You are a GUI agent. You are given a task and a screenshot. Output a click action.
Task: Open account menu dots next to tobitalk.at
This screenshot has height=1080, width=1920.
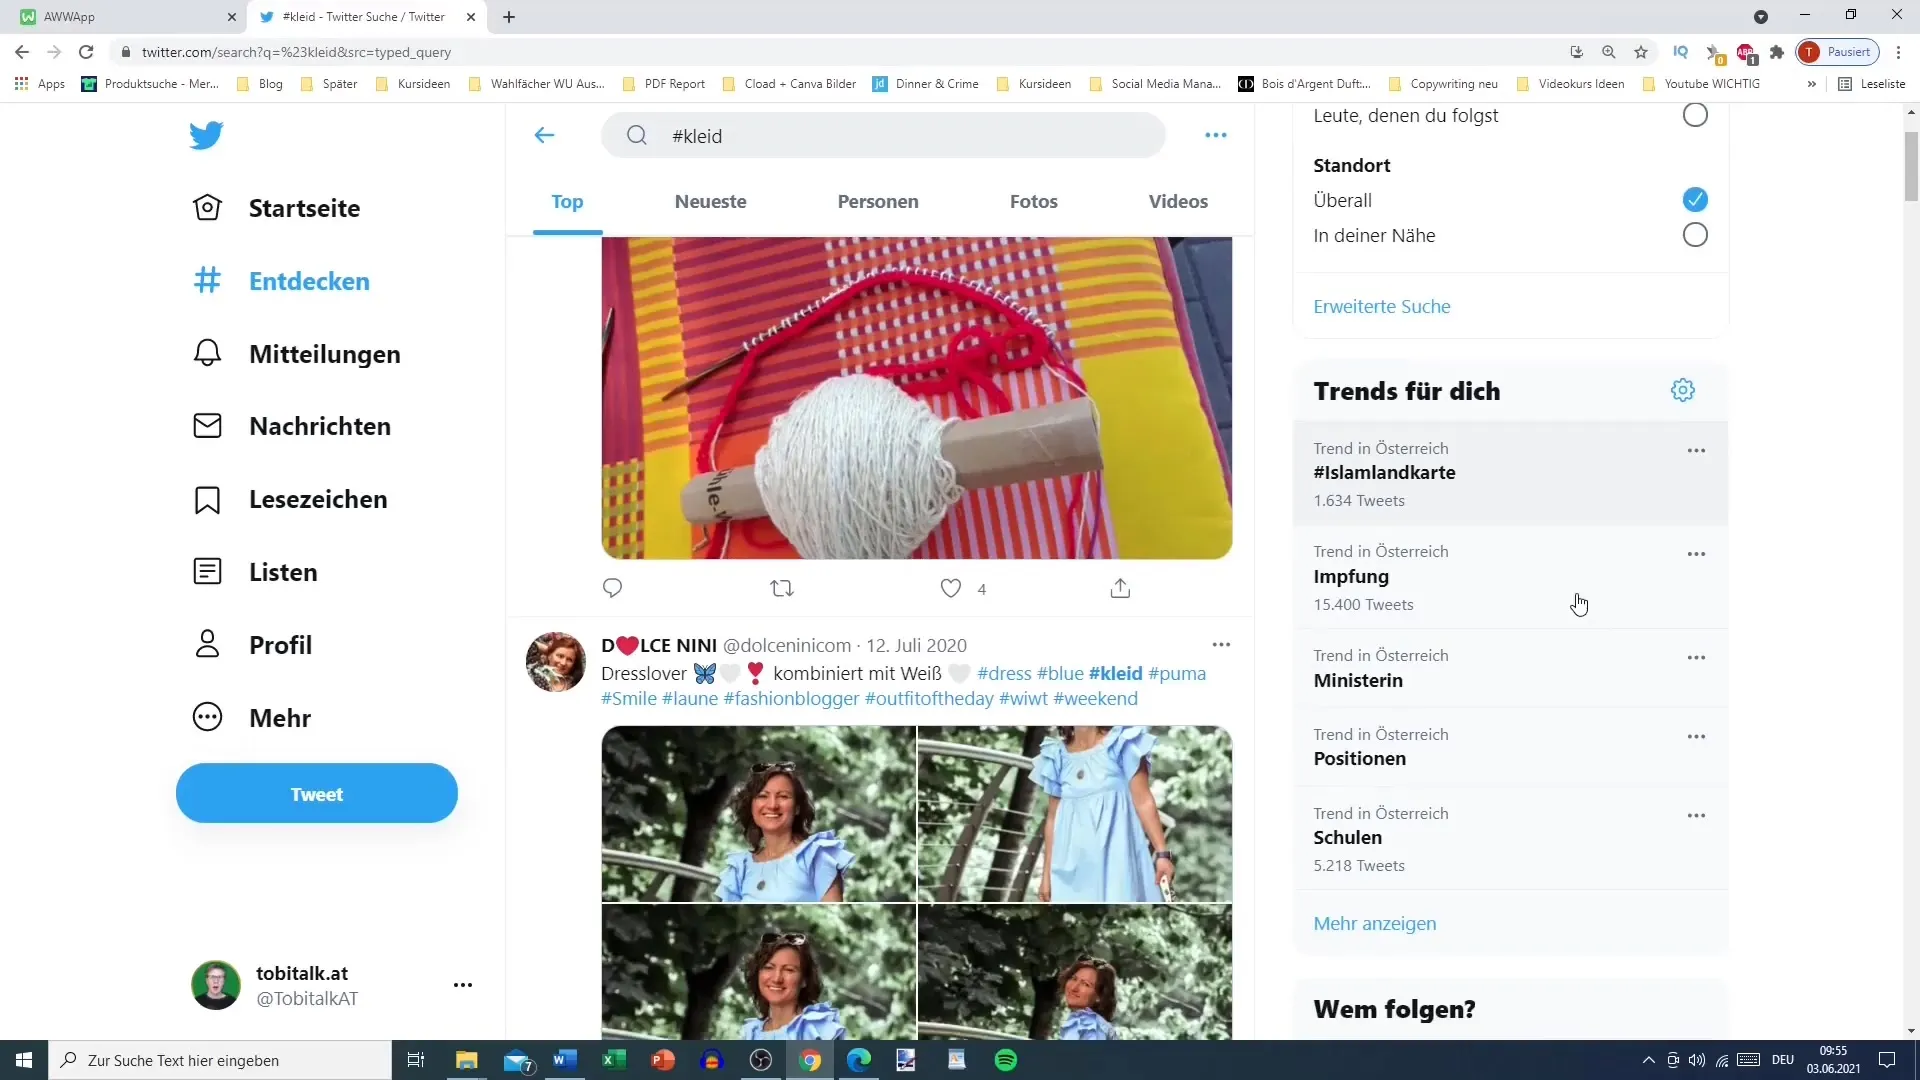[462, 985]
